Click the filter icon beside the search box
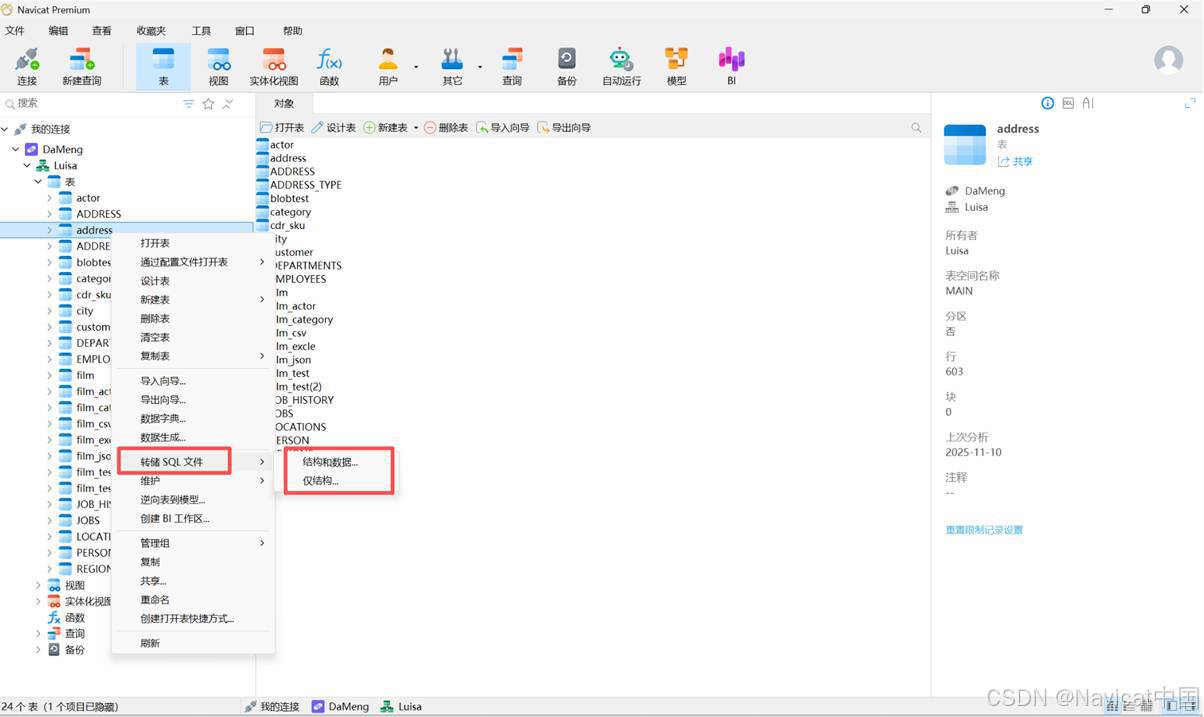 tap(188, 104)
